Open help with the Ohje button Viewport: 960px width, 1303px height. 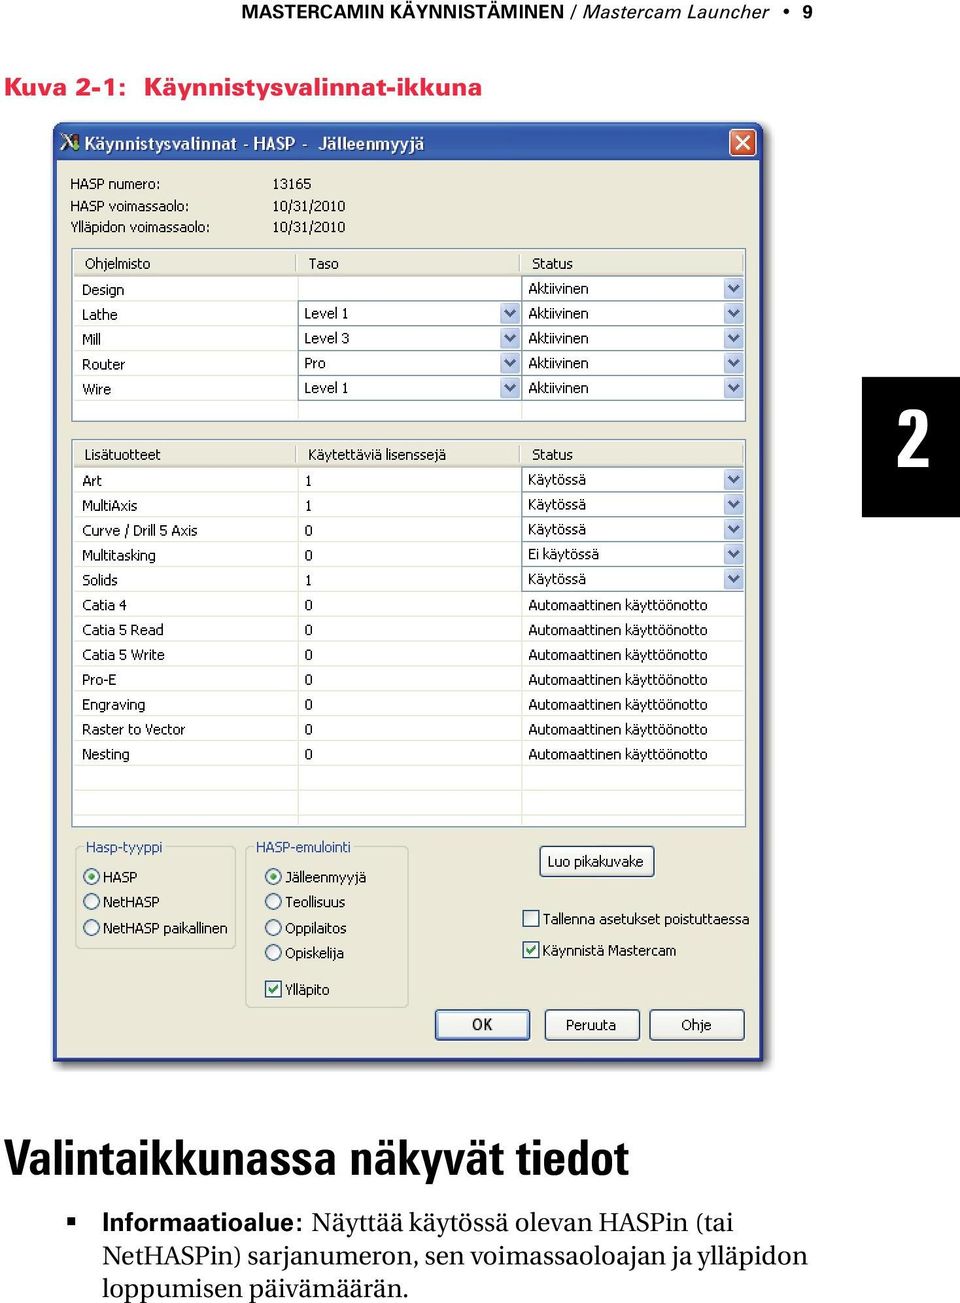coord(697,1024)
